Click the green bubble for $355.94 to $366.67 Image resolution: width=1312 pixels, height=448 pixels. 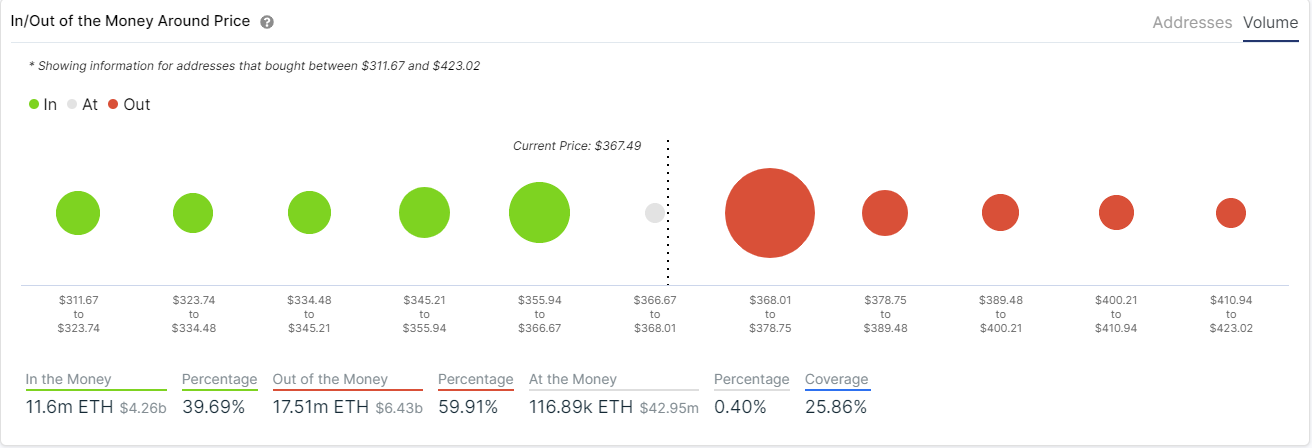[x=539, y=213]
